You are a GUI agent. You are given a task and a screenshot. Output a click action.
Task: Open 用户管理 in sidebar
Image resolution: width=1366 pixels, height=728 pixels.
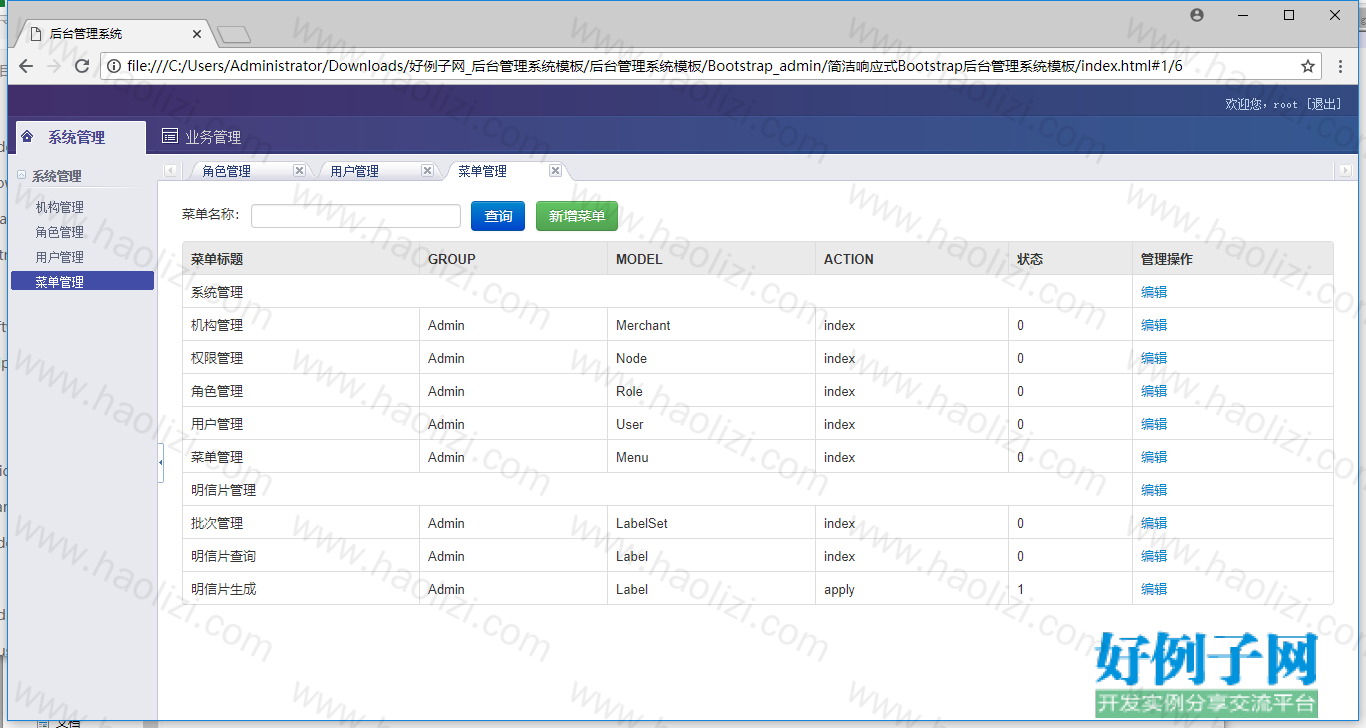point(60,257)
